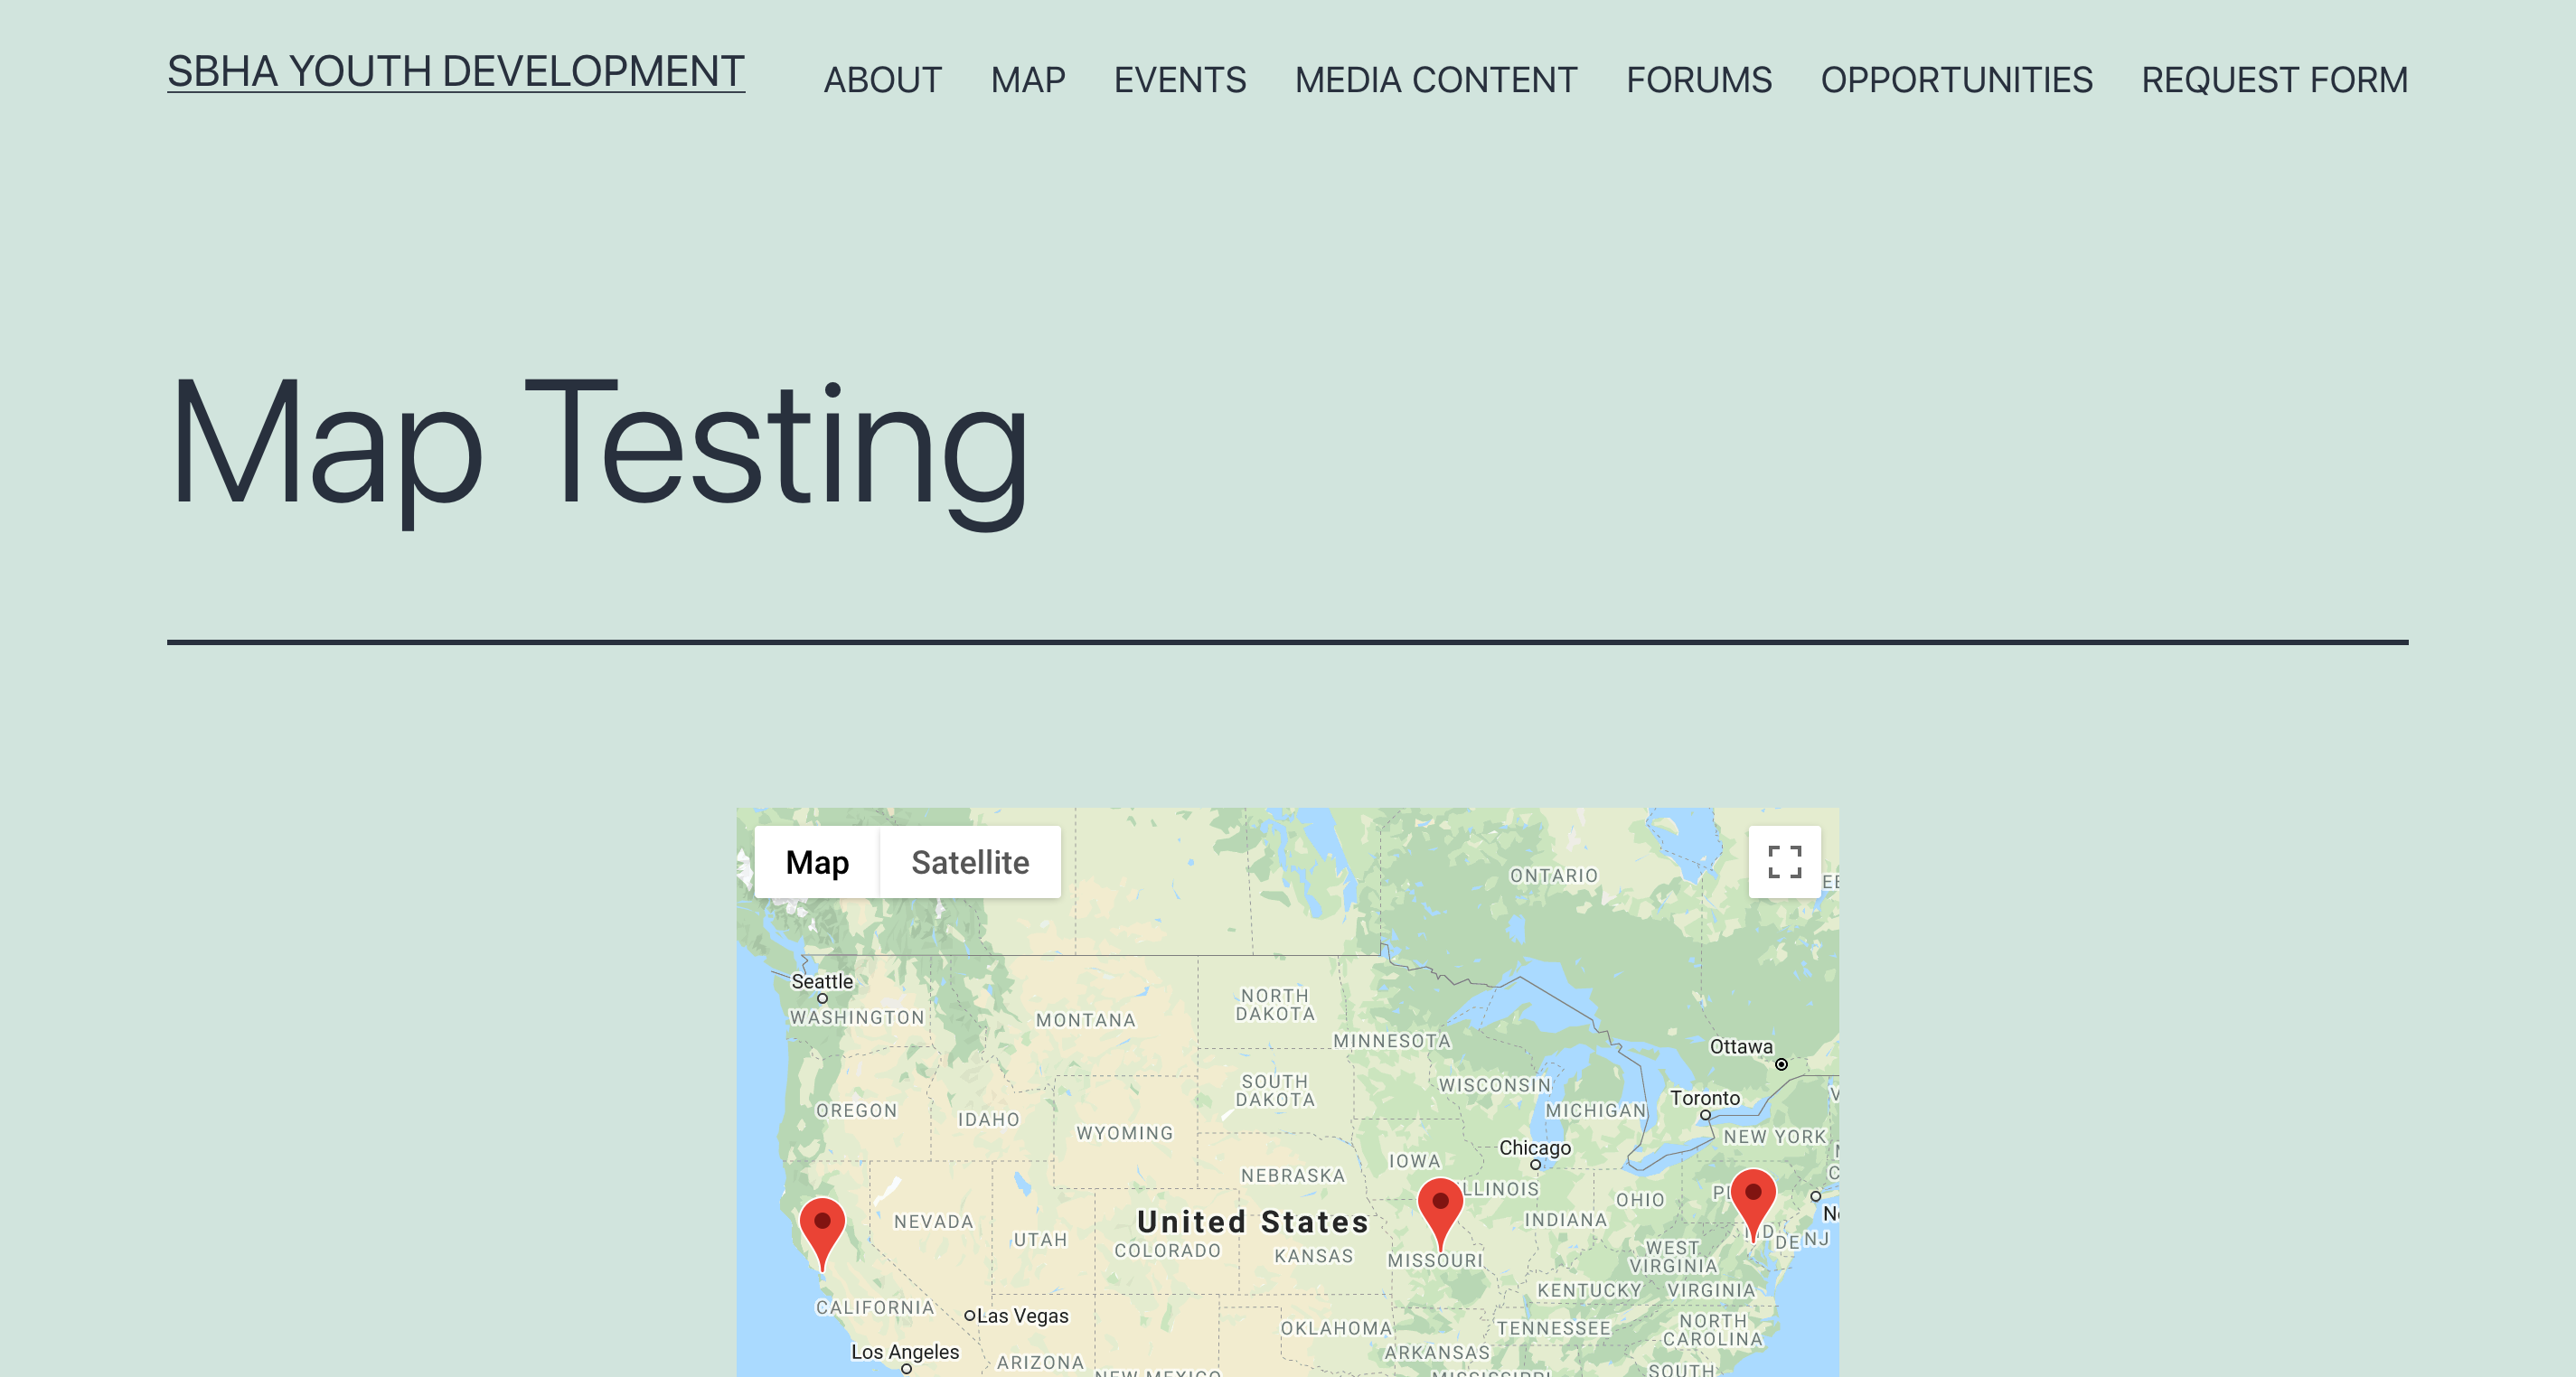Viewport: 2576px width, 1377px height.
Task: Click the SBHA Youth Development site title
Action: tap(456, 72)
